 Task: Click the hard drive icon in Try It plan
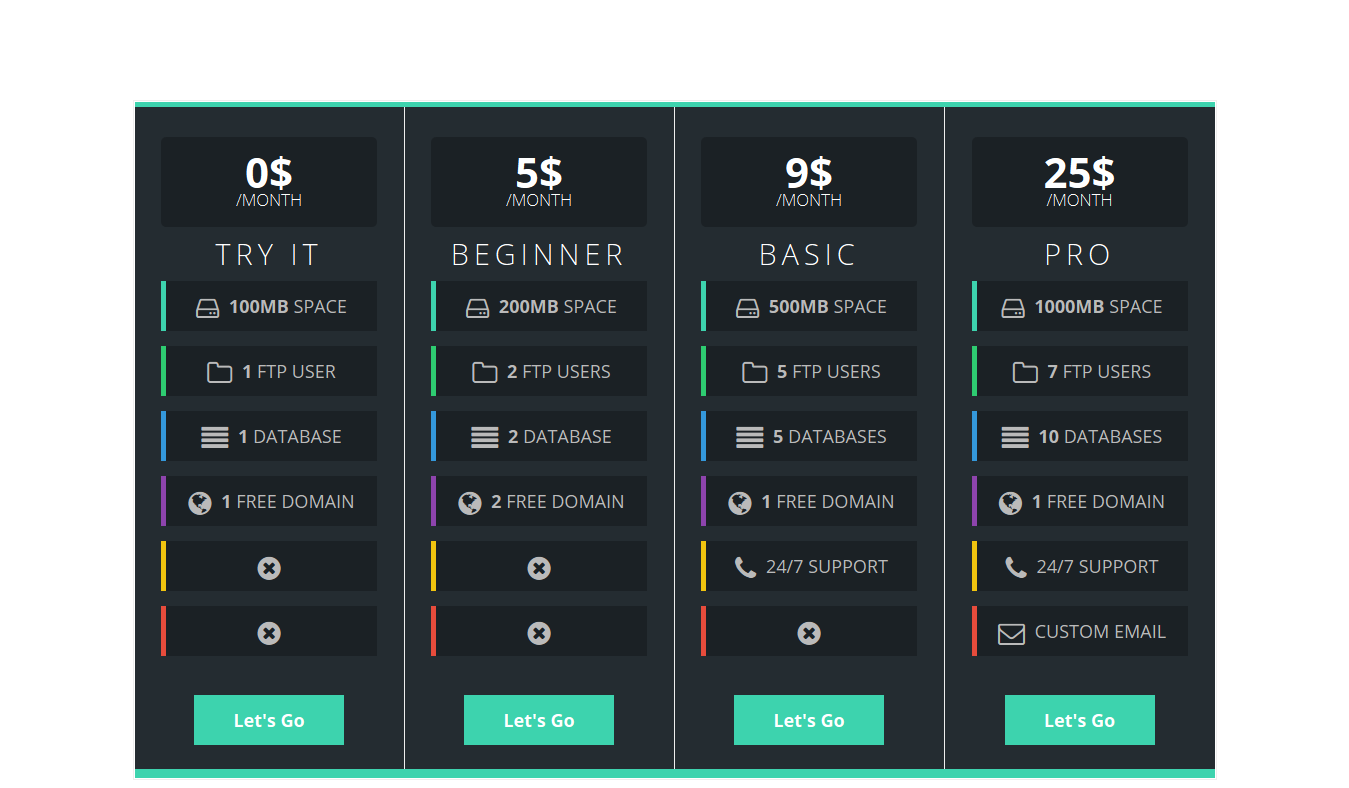point(207,308)
